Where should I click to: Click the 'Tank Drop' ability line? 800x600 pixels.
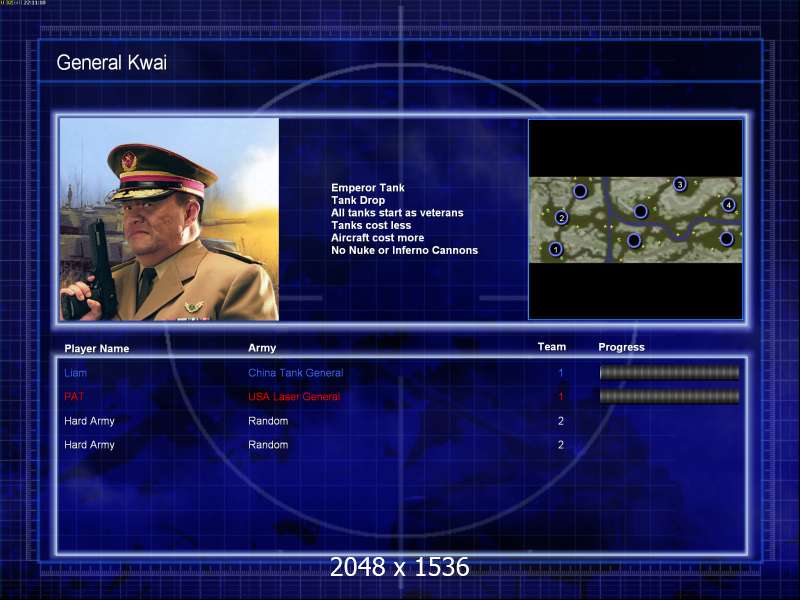point(358,200)
